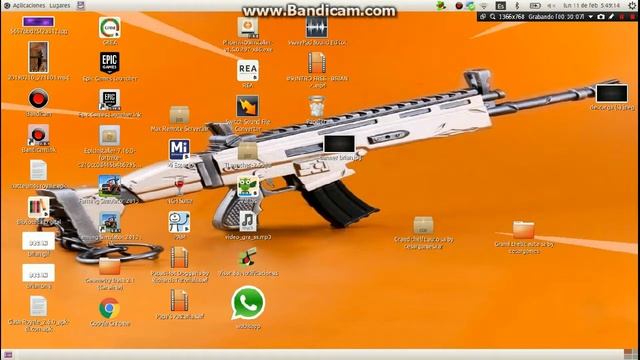Pause recording with the red pause button
This screenshot has height=360, width=640.
[622, 17]
